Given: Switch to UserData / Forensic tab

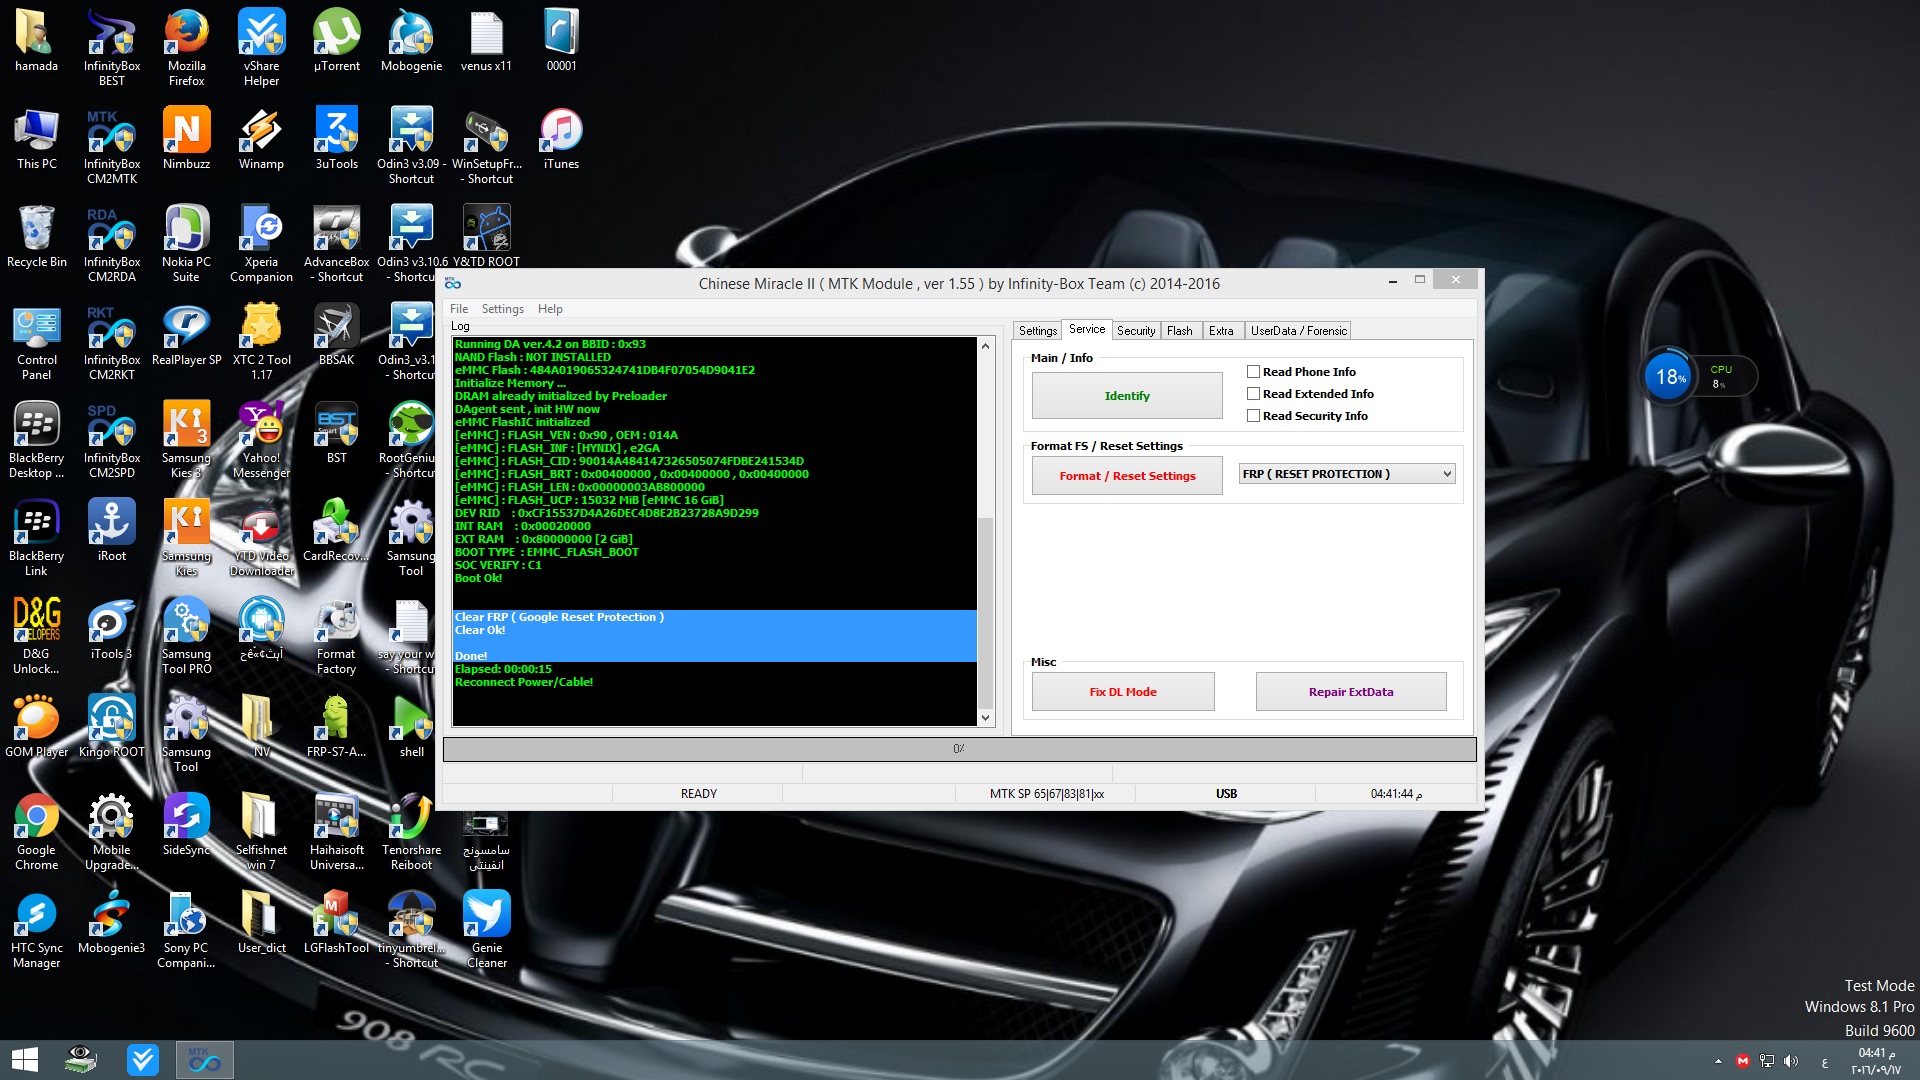Looking at the screenshot, I should click(x=1298, y=331).
